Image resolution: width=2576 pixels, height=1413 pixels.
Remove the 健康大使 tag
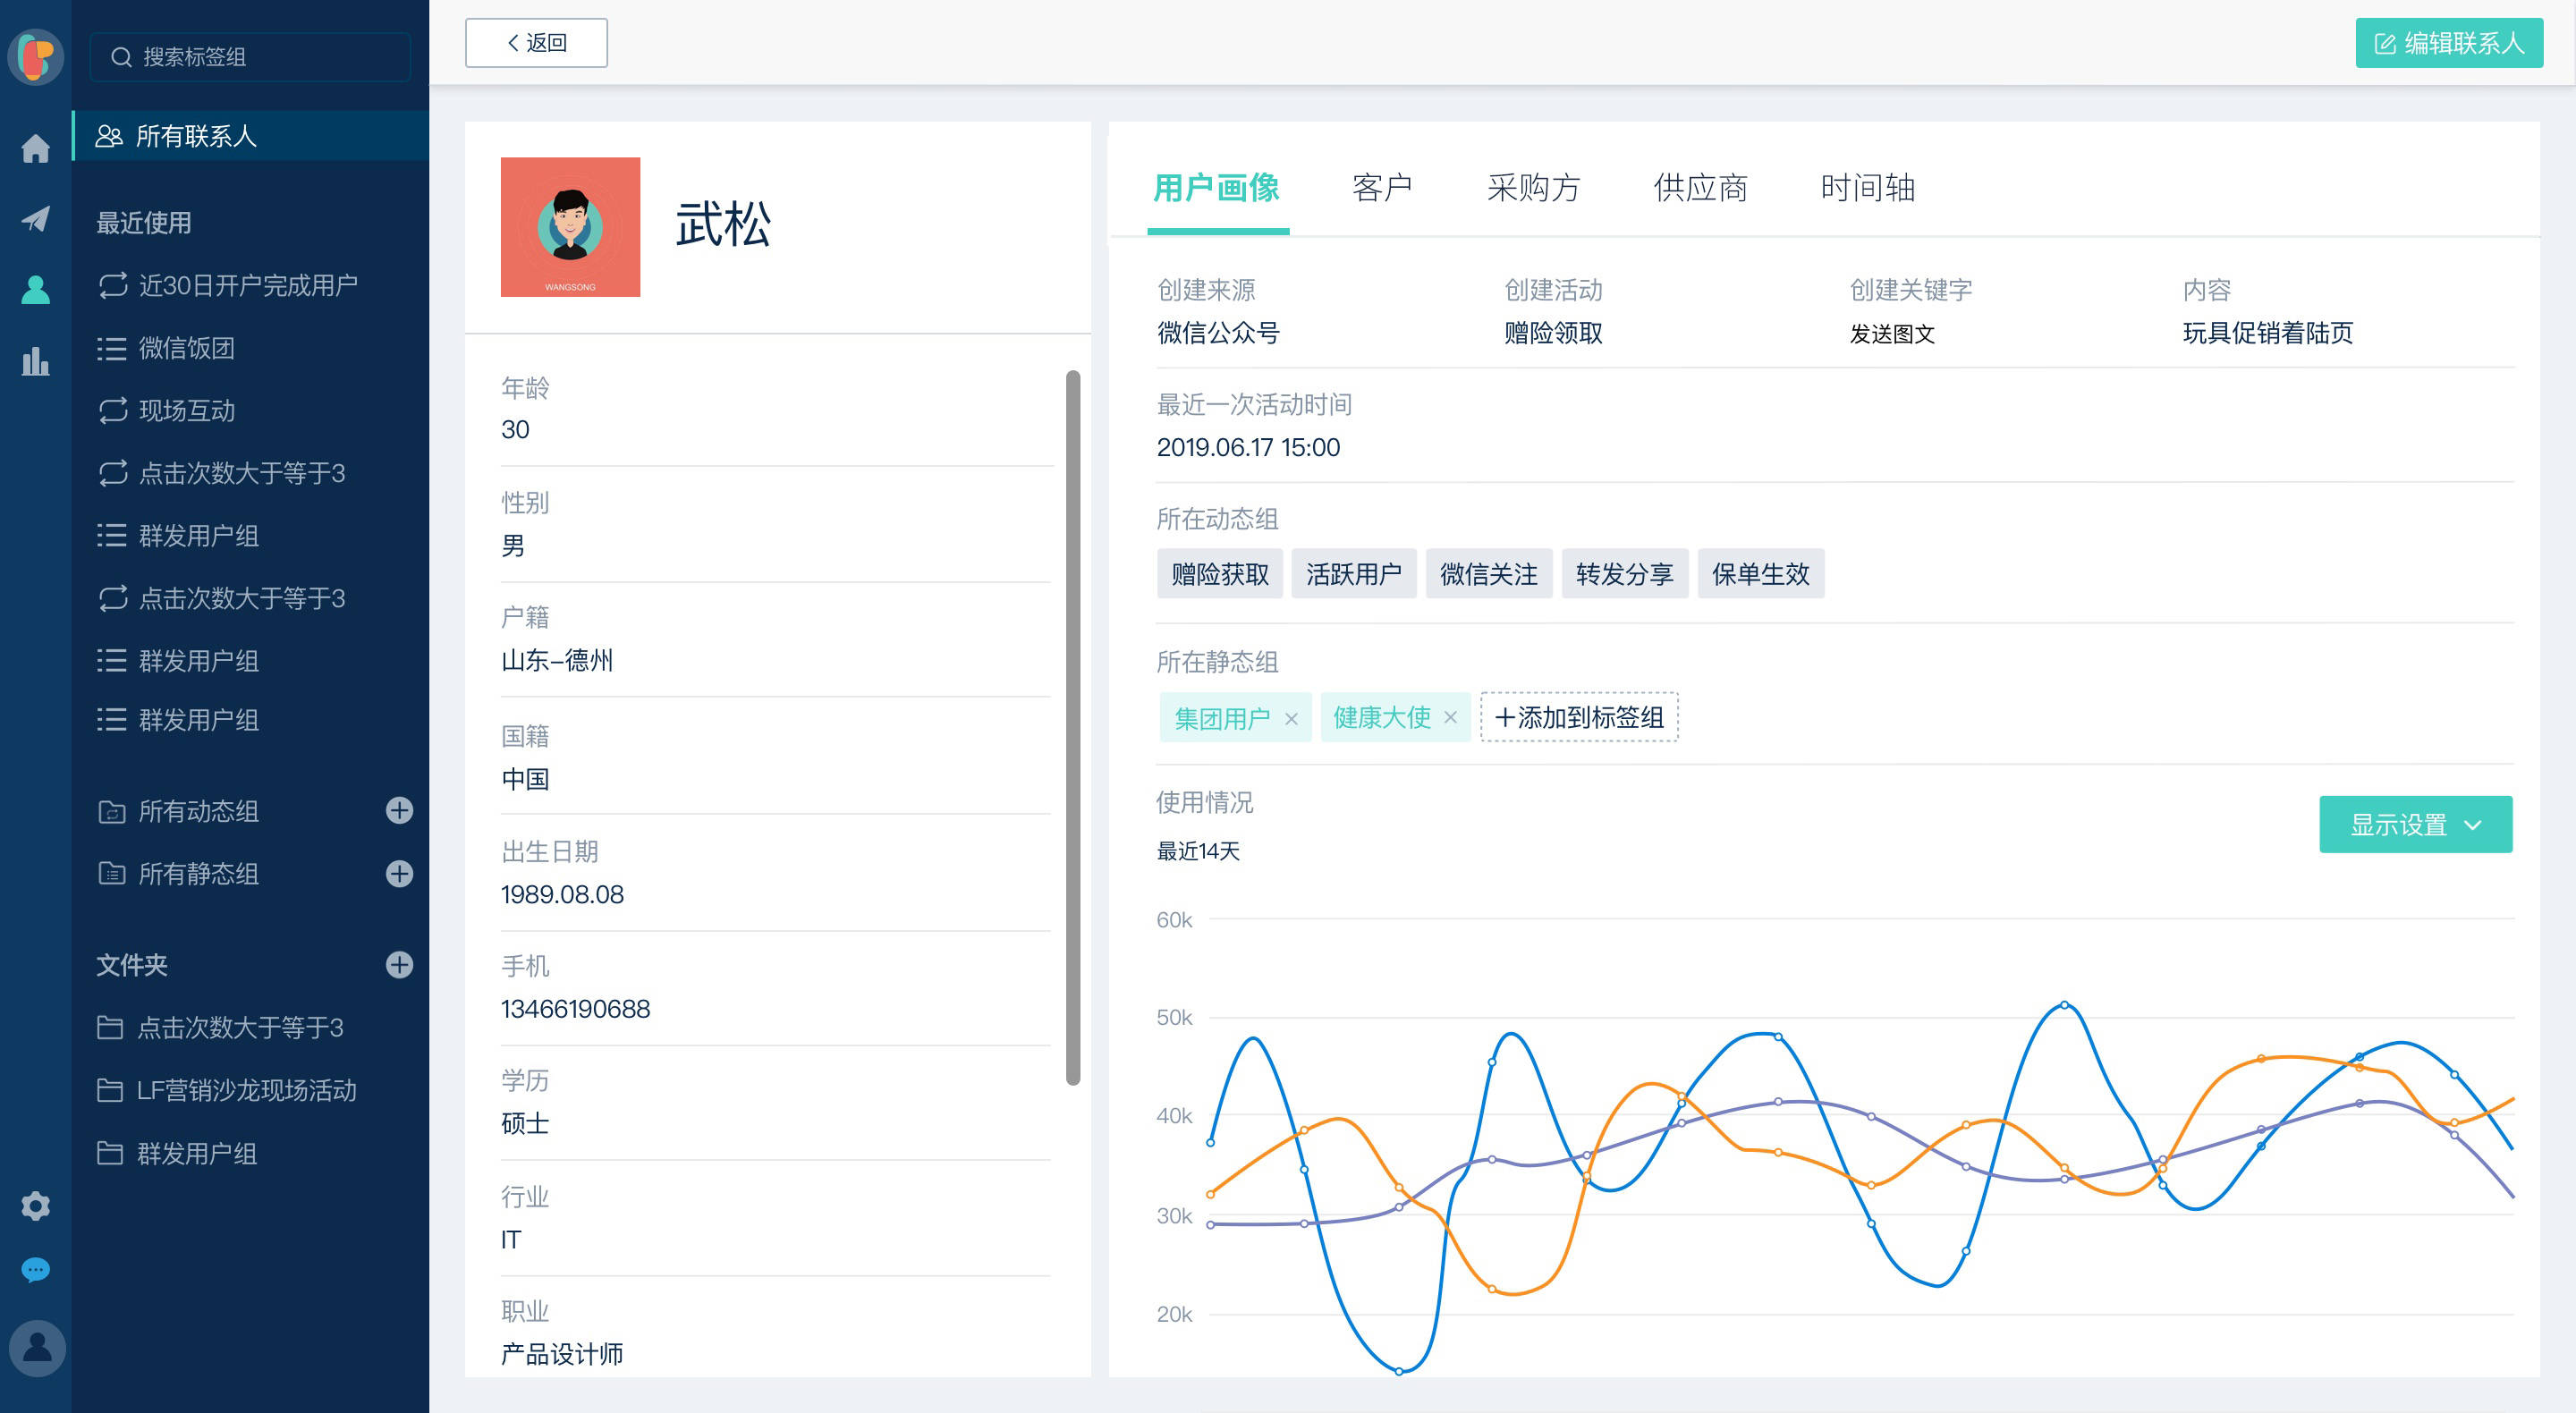point(1450,717)
